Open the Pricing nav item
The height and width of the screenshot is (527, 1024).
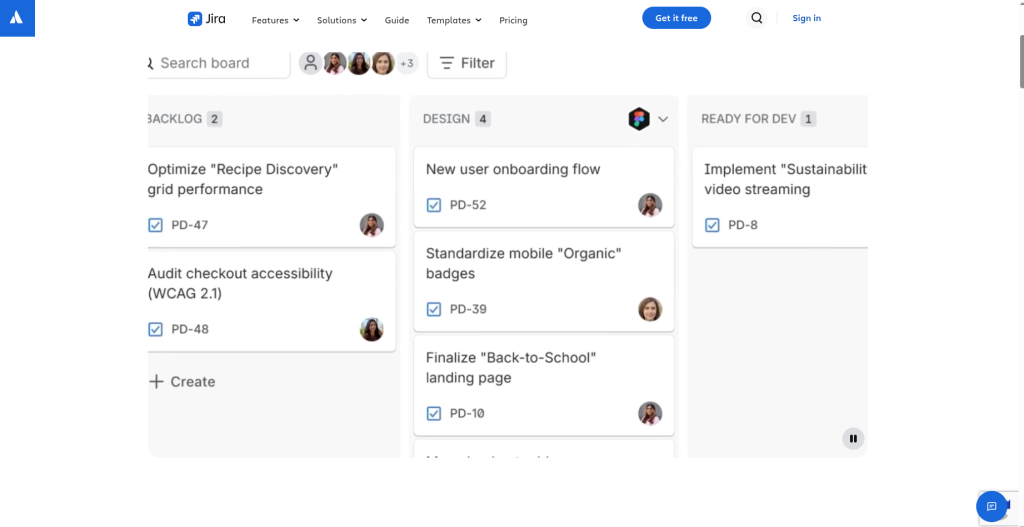pos(513,20)
